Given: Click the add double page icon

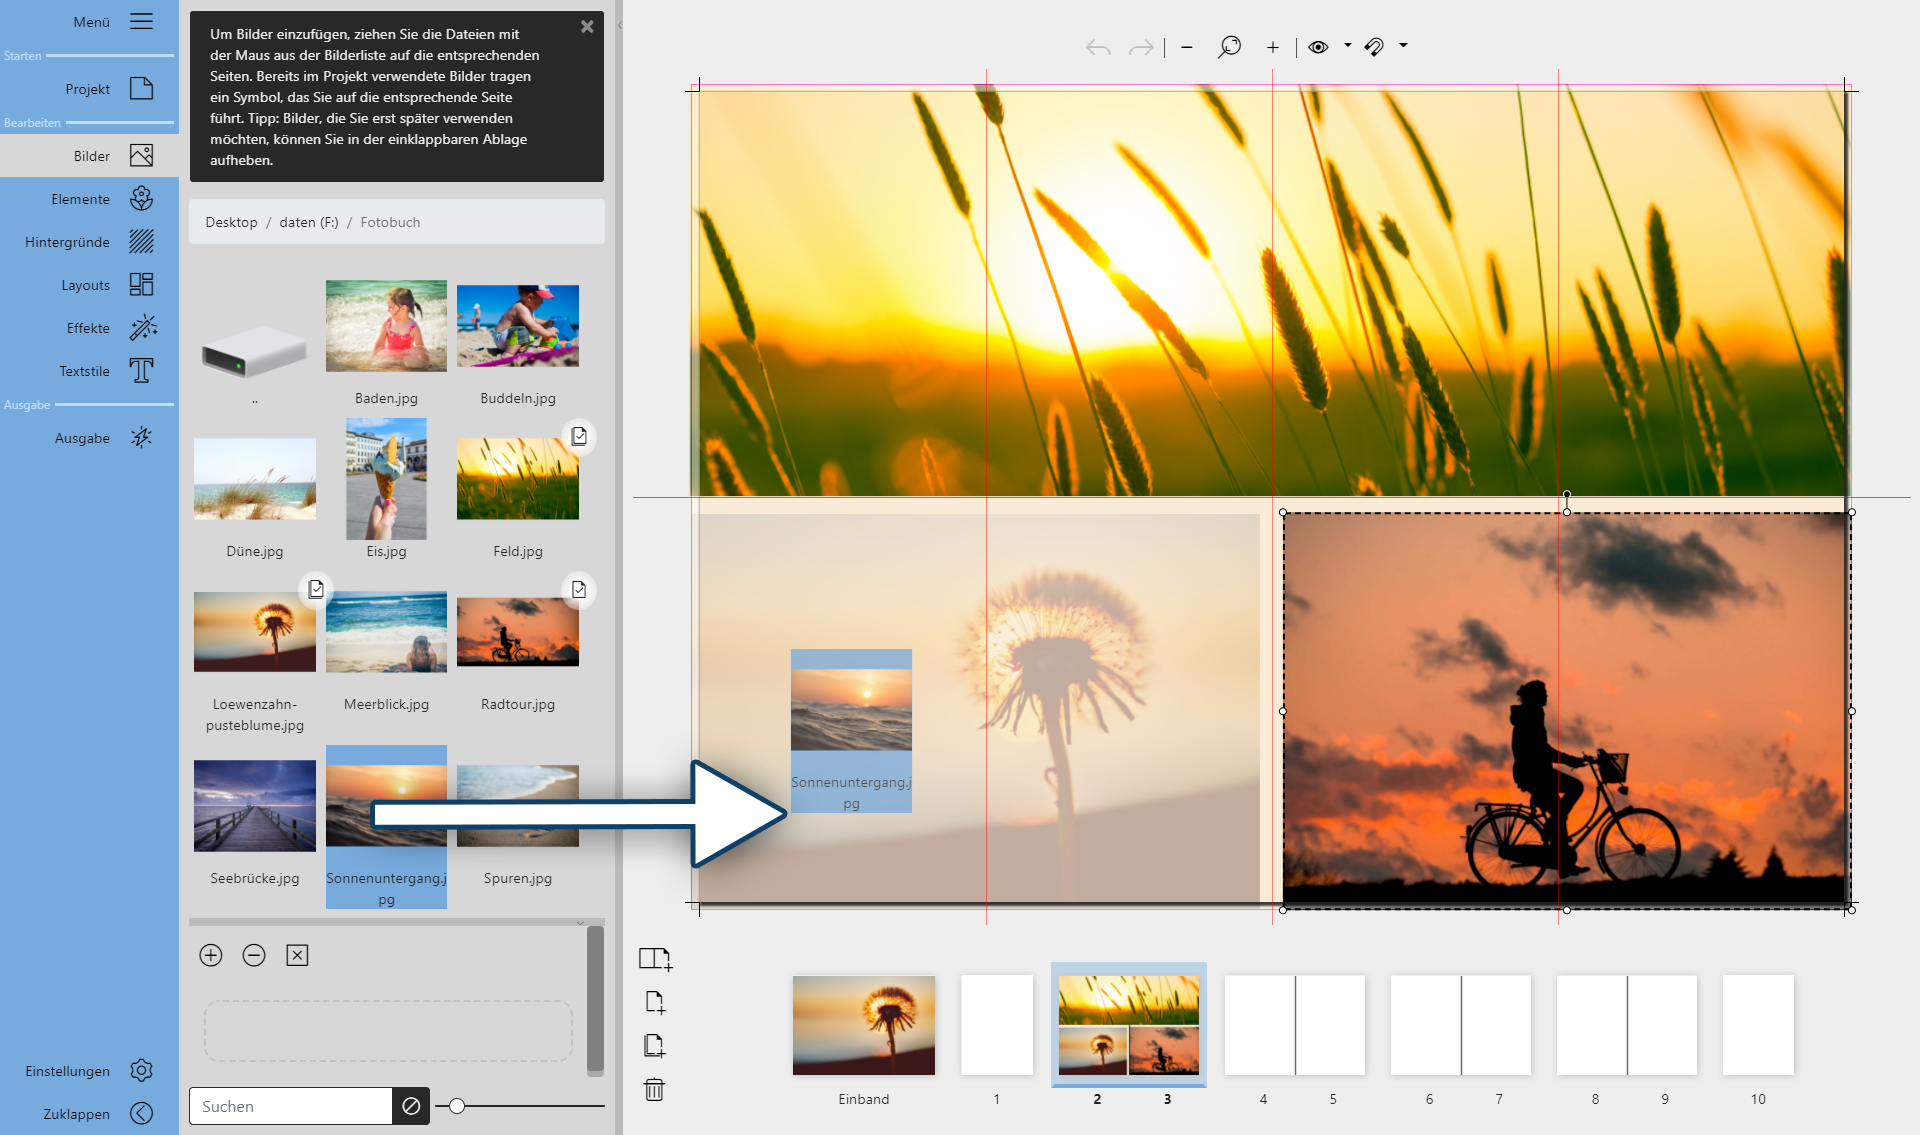Looking at the screenshot, I should 655,958.
